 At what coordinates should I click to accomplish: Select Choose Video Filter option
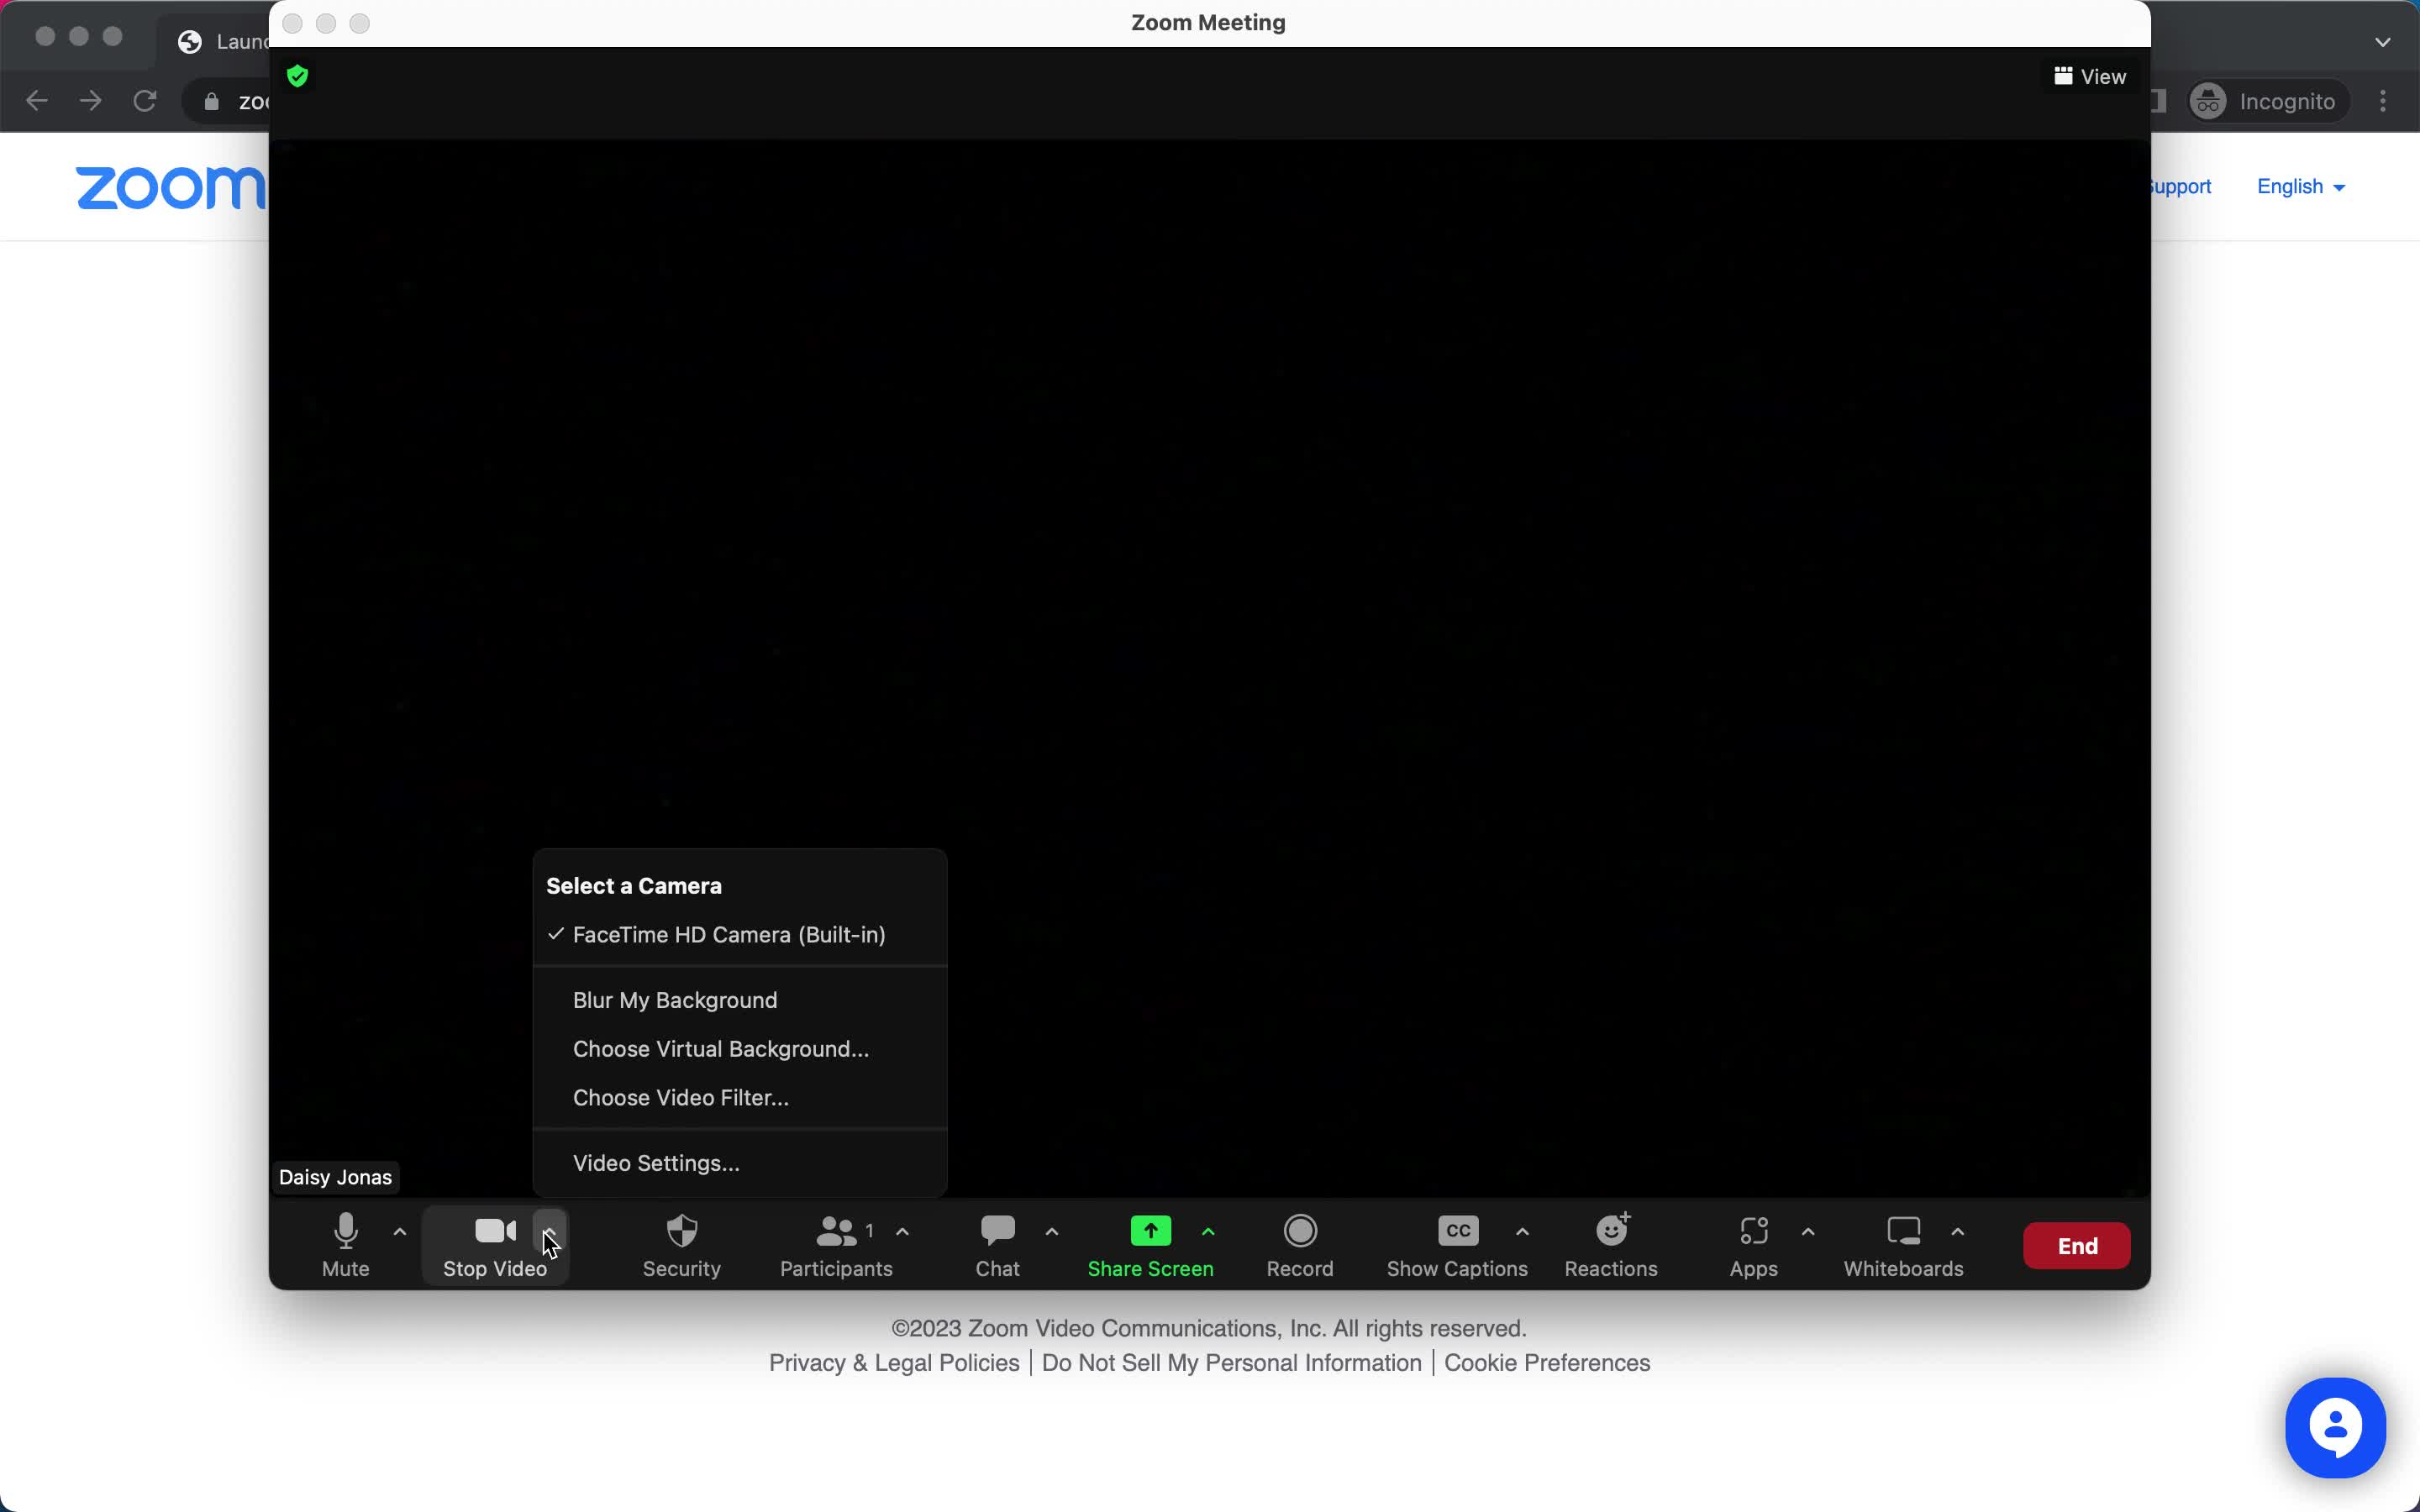(x=680, y=1097)
